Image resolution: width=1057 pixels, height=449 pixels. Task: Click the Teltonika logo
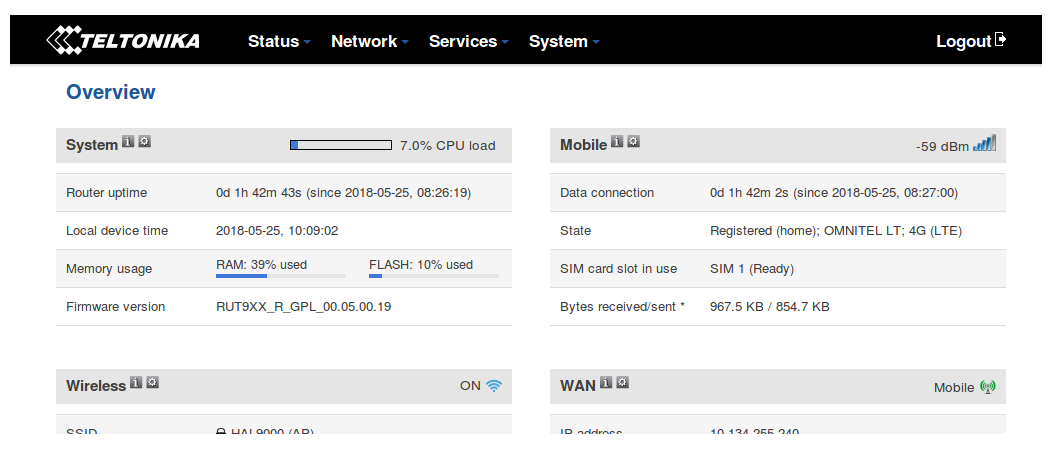123,41
